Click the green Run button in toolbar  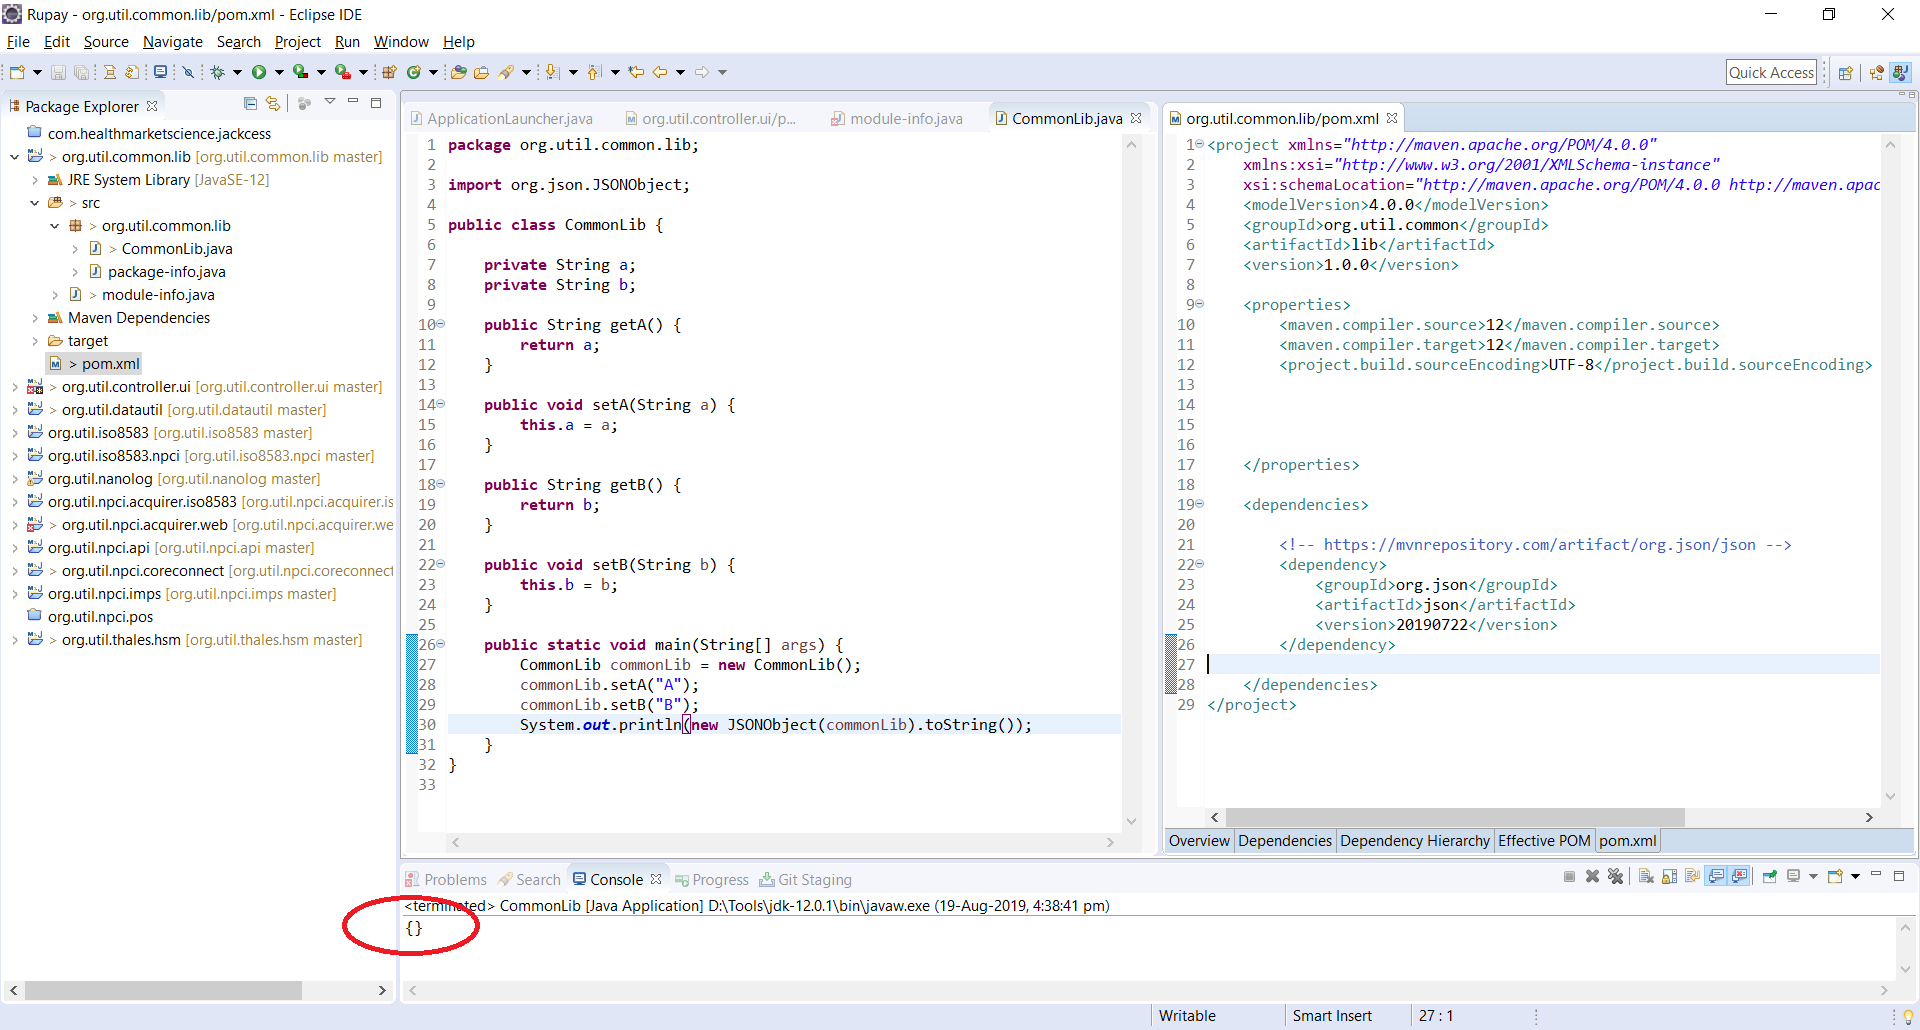pyautogui.click(x=259, y=72)
